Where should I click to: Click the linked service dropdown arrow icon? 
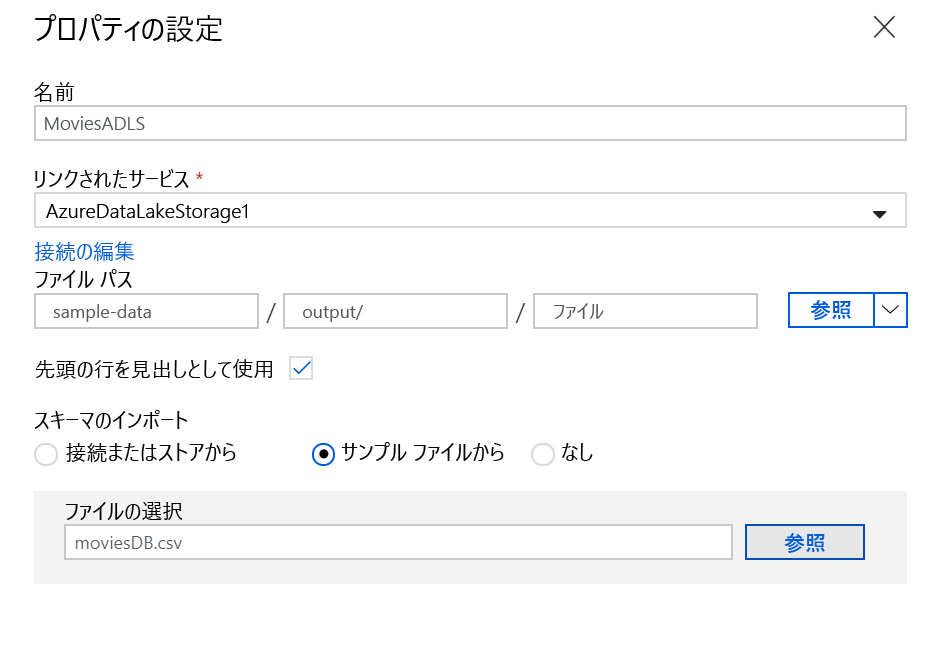879,210
